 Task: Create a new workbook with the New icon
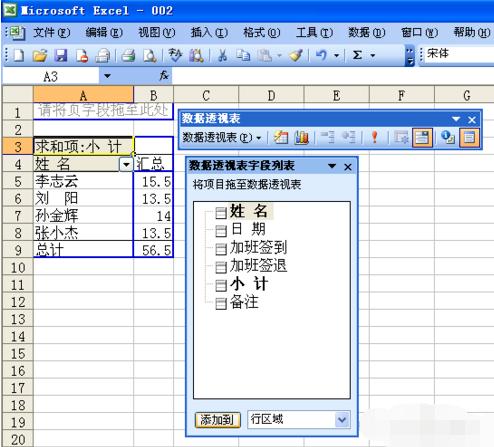click(x=18, y=56)
